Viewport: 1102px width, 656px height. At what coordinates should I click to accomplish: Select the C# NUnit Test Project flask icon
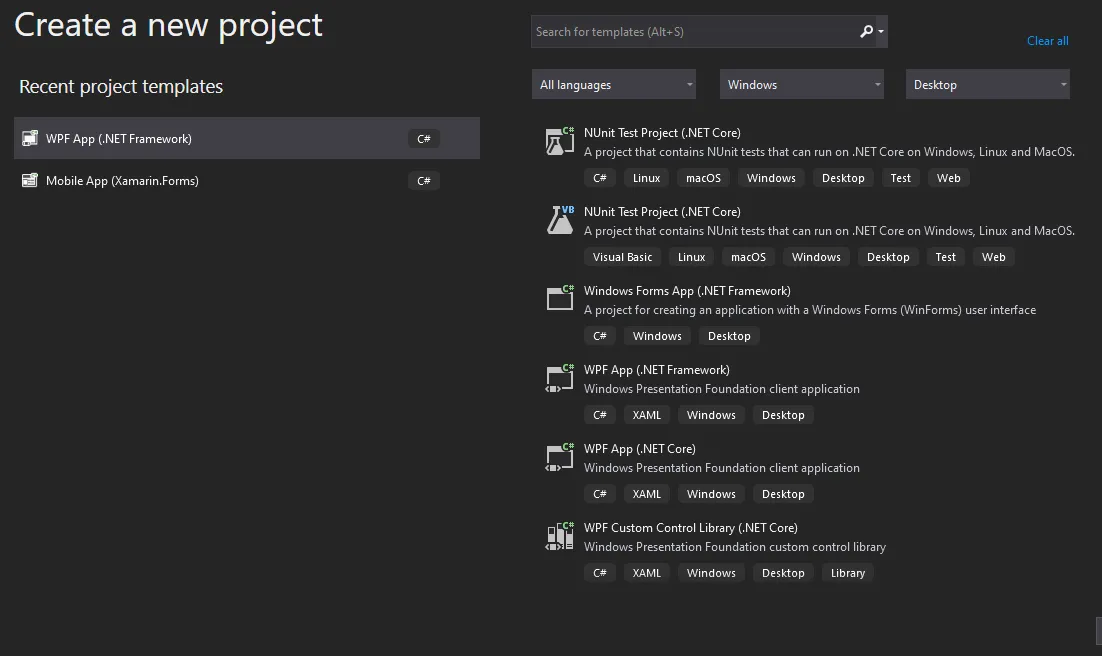[x=560, y=141]
